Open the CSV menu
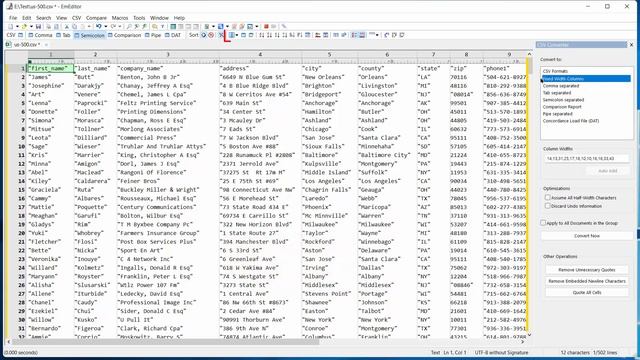 point(76,18)
